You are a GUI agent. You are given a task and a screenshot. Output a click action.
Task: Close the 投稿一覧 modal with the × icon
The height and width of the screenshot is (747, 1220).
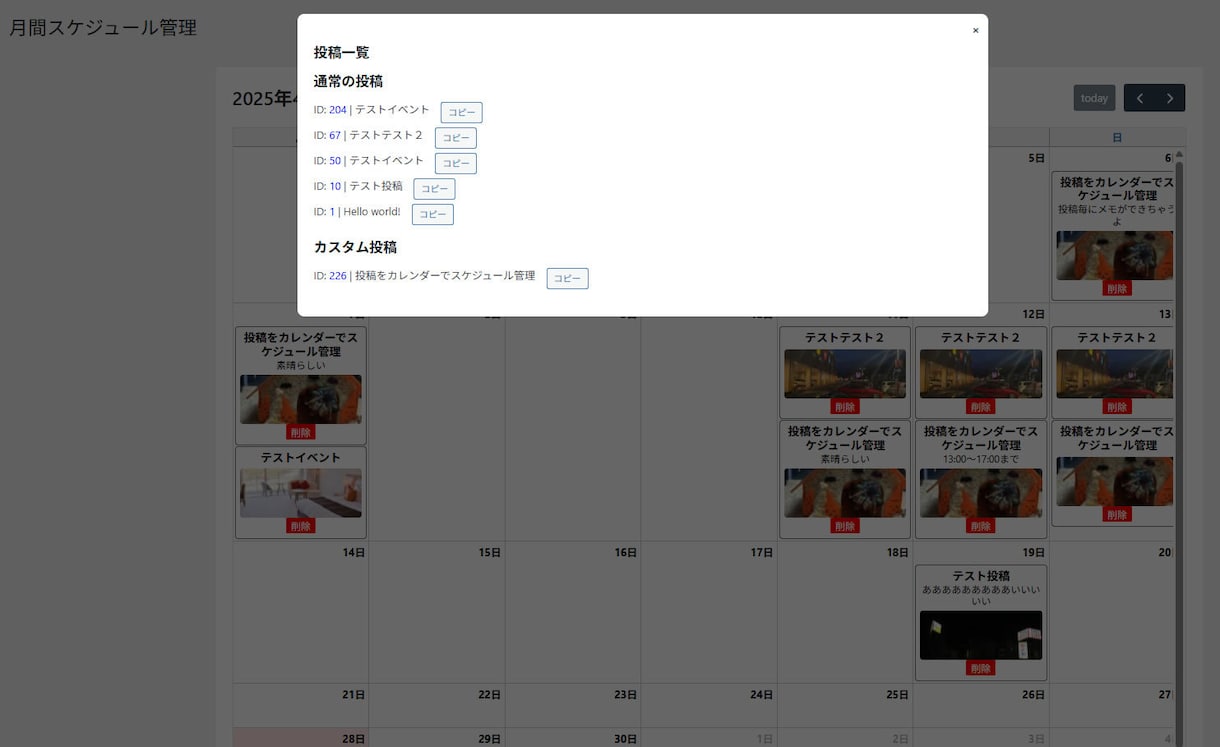[x=975, y=31]
